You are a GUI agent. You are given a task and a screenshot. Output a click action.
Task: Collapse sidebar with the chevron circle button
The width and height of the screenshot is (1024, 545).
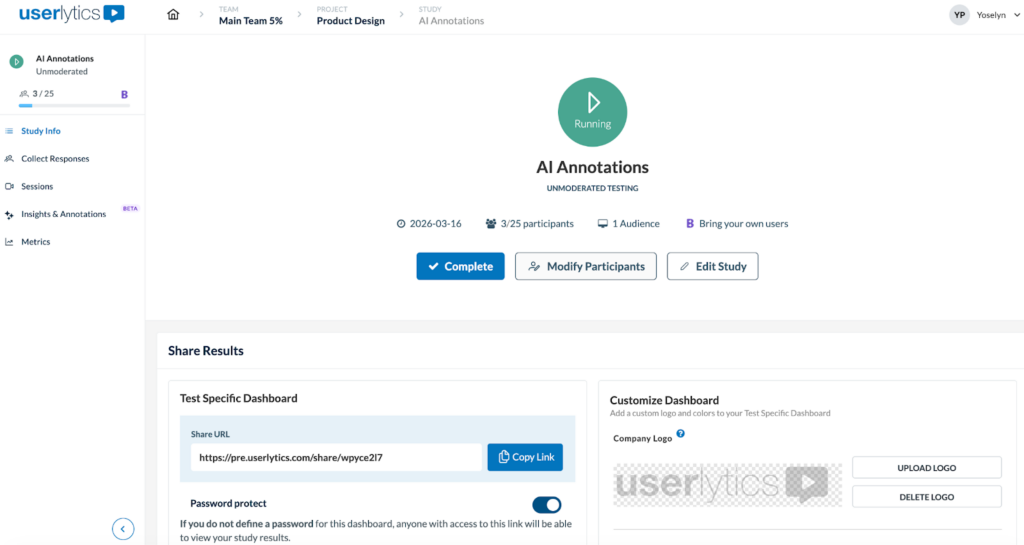coord(123,529)
